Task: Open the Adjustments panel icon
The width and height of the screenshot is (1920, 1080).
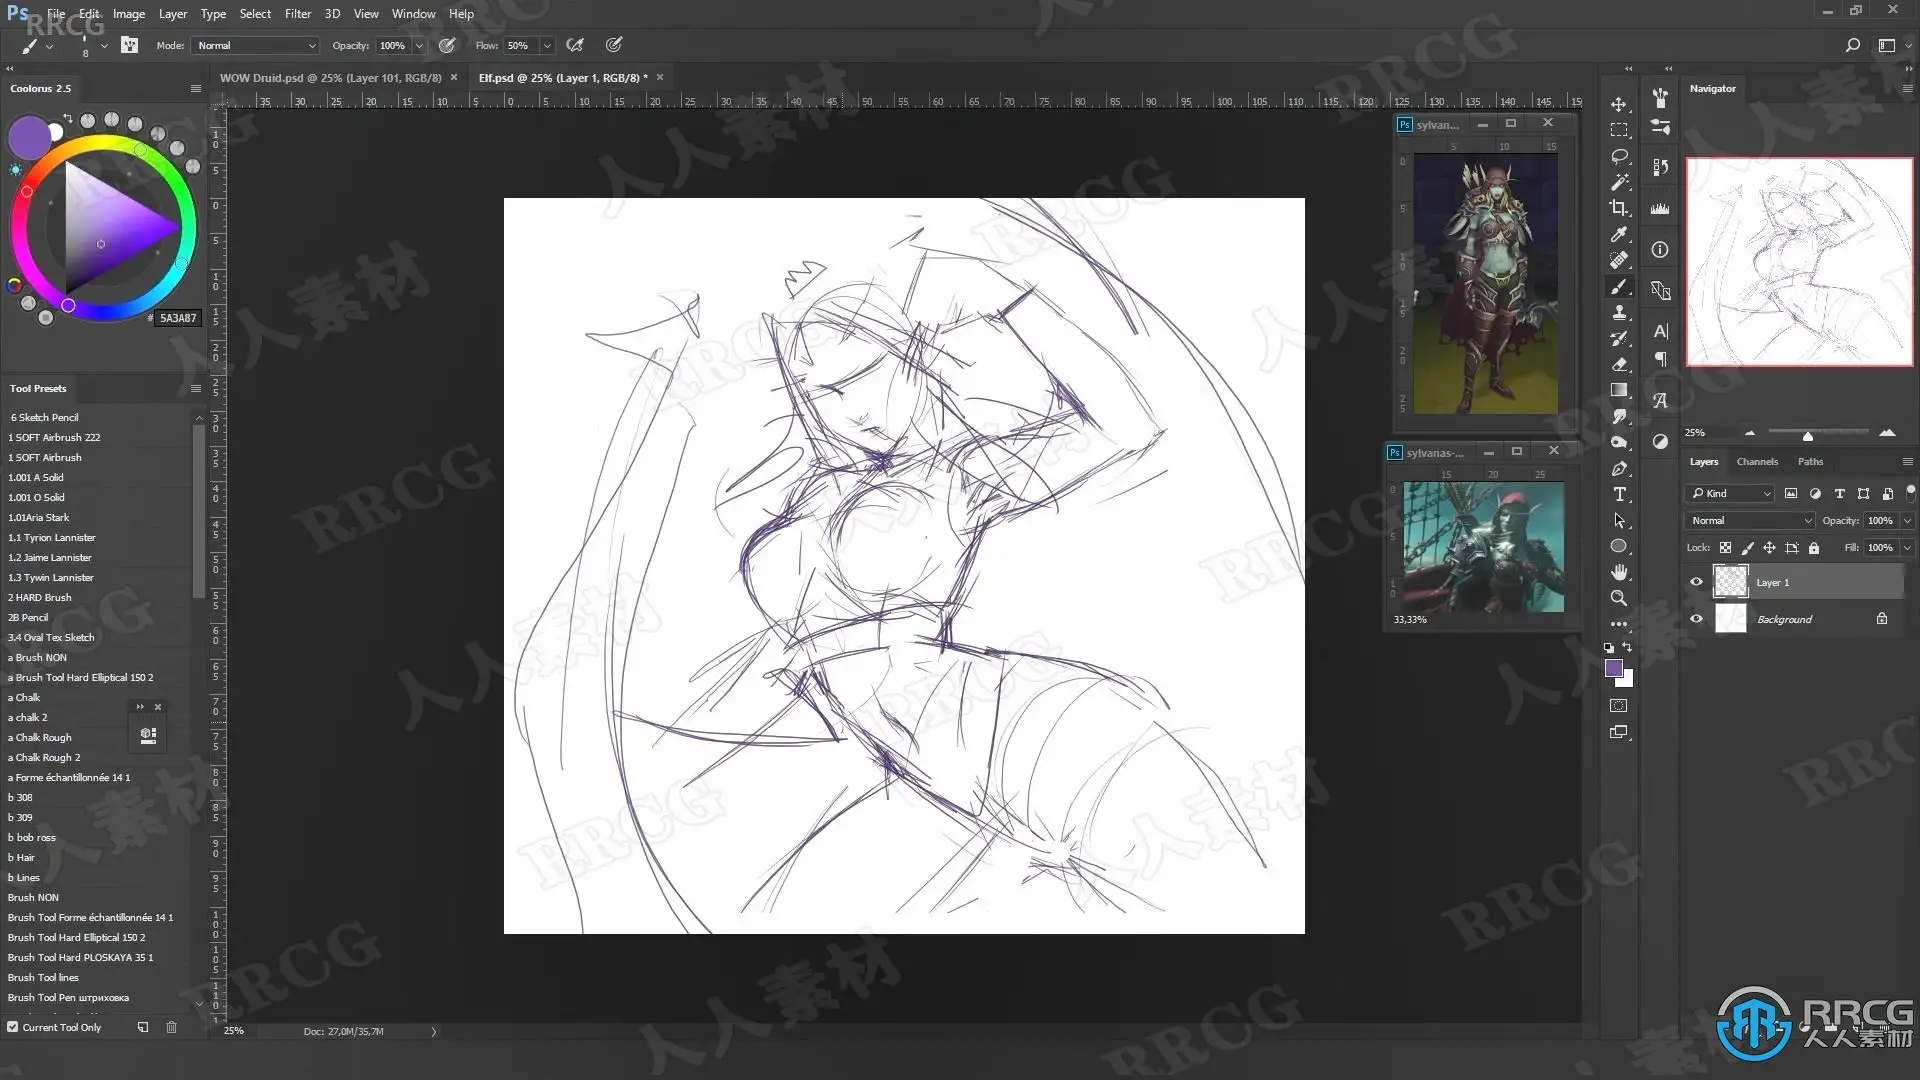Action: click(x=1660, y=441)
